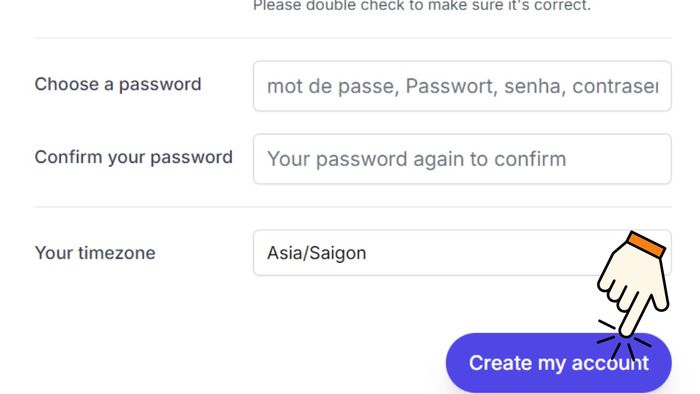Select the Asia/Saigon timezone value
Image resolution: width=700 pixels, height=394 pixels.
coord(317,253)
